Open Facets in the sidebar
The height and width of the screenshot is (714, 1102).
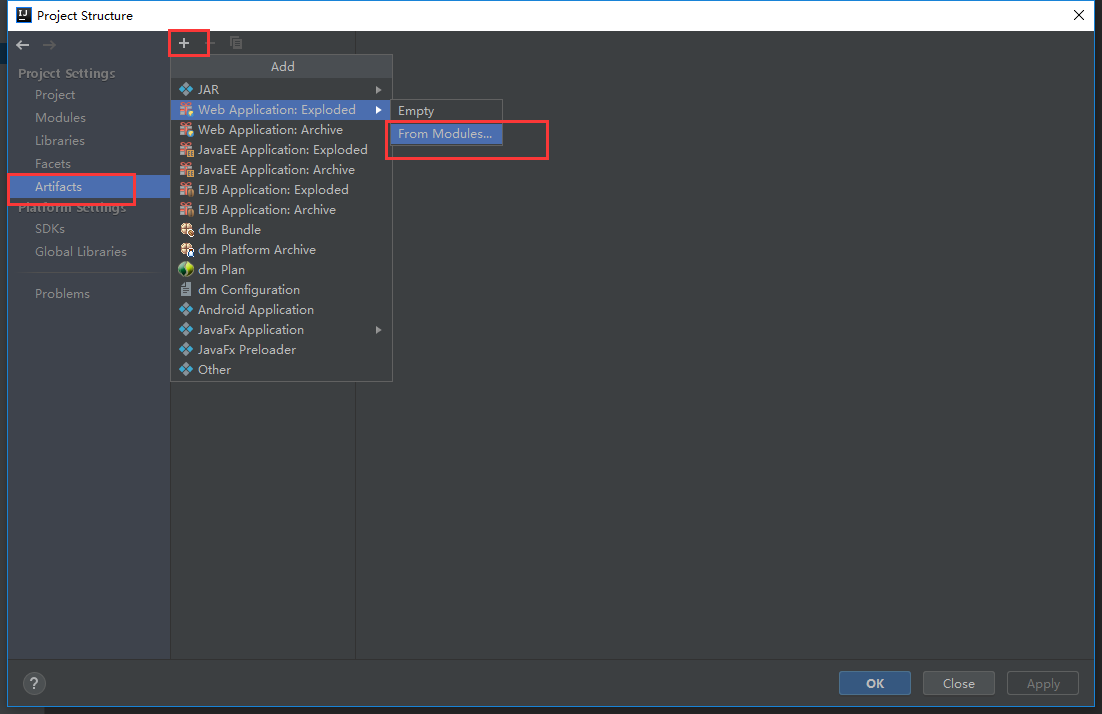(53, 164)
